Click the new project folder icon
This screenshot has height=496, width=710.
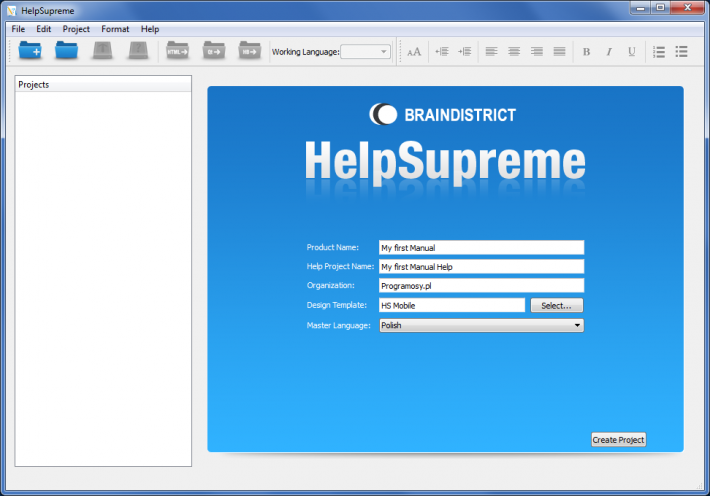[x=30, y=50]
